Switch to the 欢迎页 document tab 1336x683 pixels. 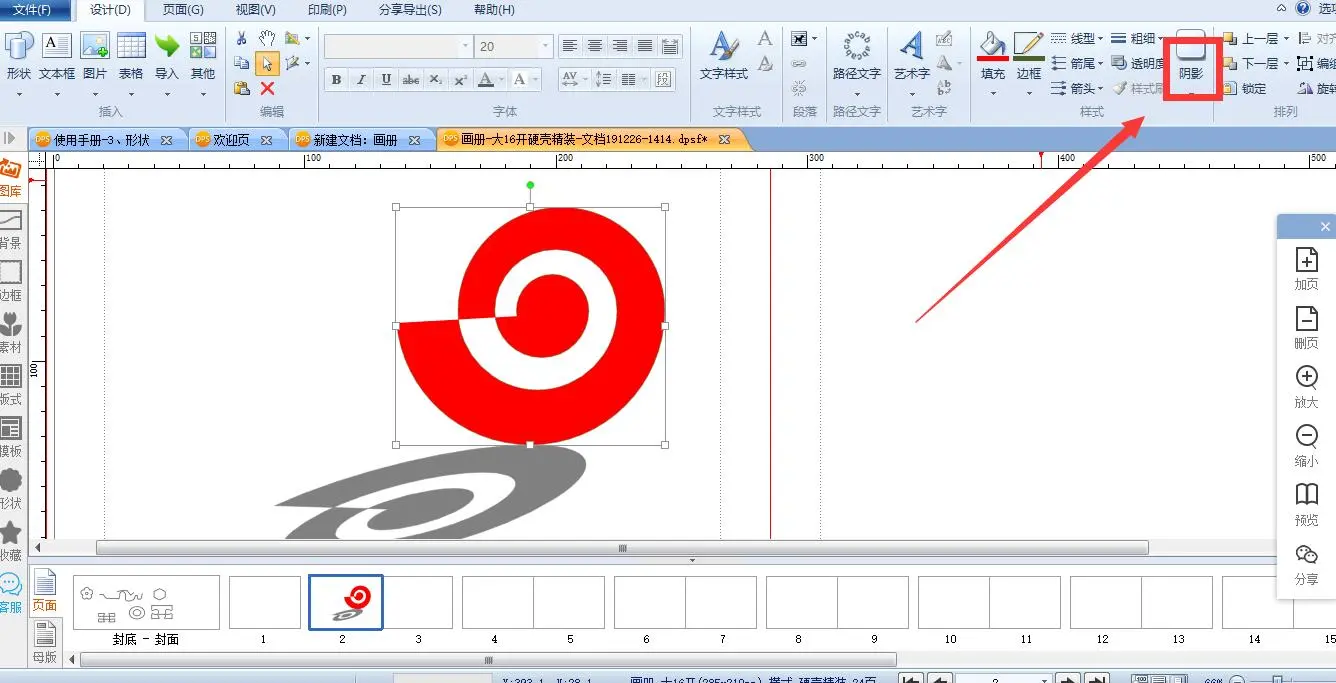click(231, 140)
